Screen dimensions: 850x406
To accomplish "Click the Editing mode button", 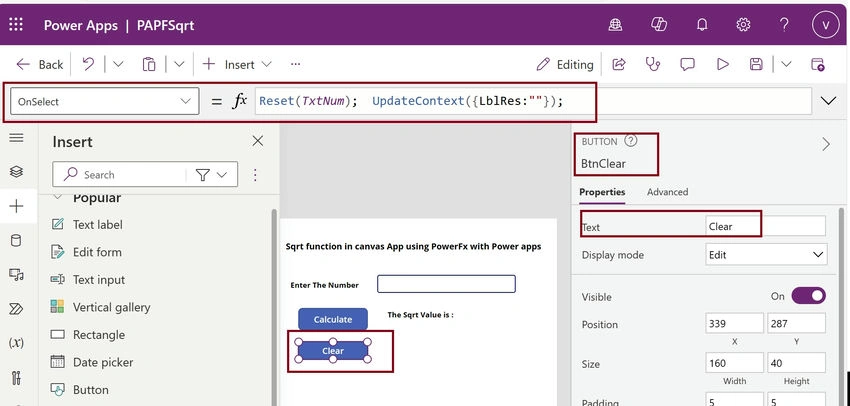I will (565, 65).
